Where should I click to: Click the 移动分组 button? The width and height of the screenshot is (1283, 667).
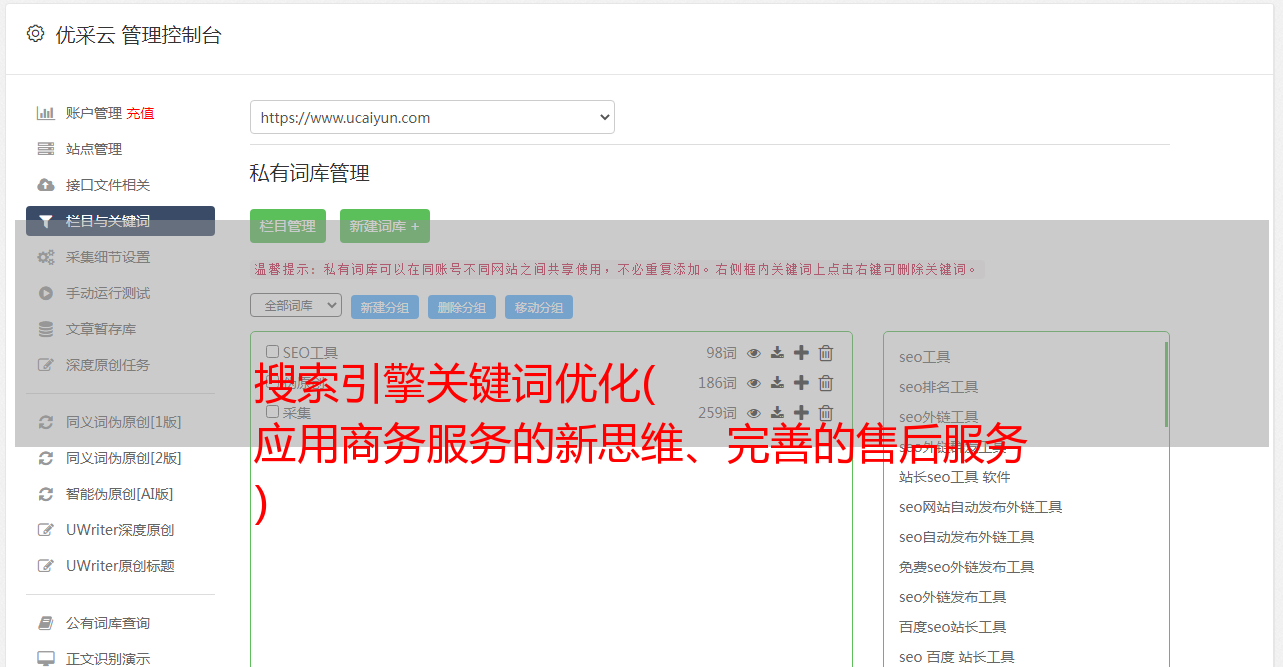click(539, 307)
